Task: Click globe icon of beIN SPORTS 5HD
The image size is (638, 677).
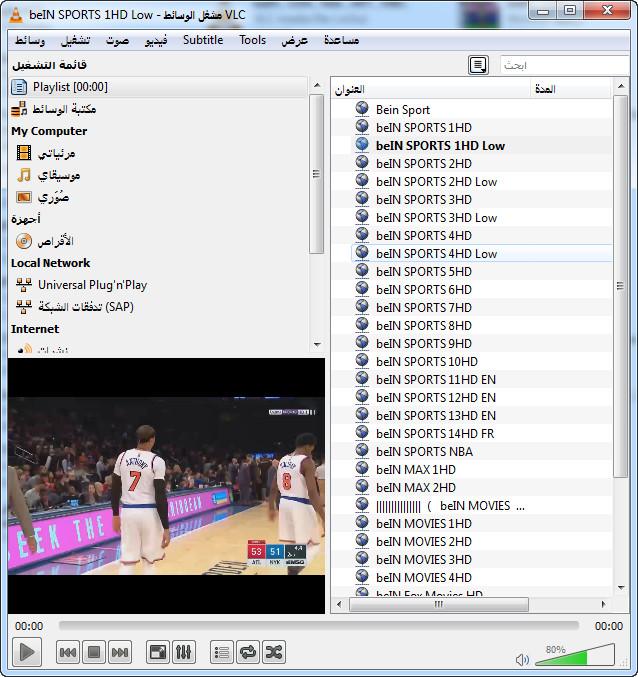Action: pos(362,271)
